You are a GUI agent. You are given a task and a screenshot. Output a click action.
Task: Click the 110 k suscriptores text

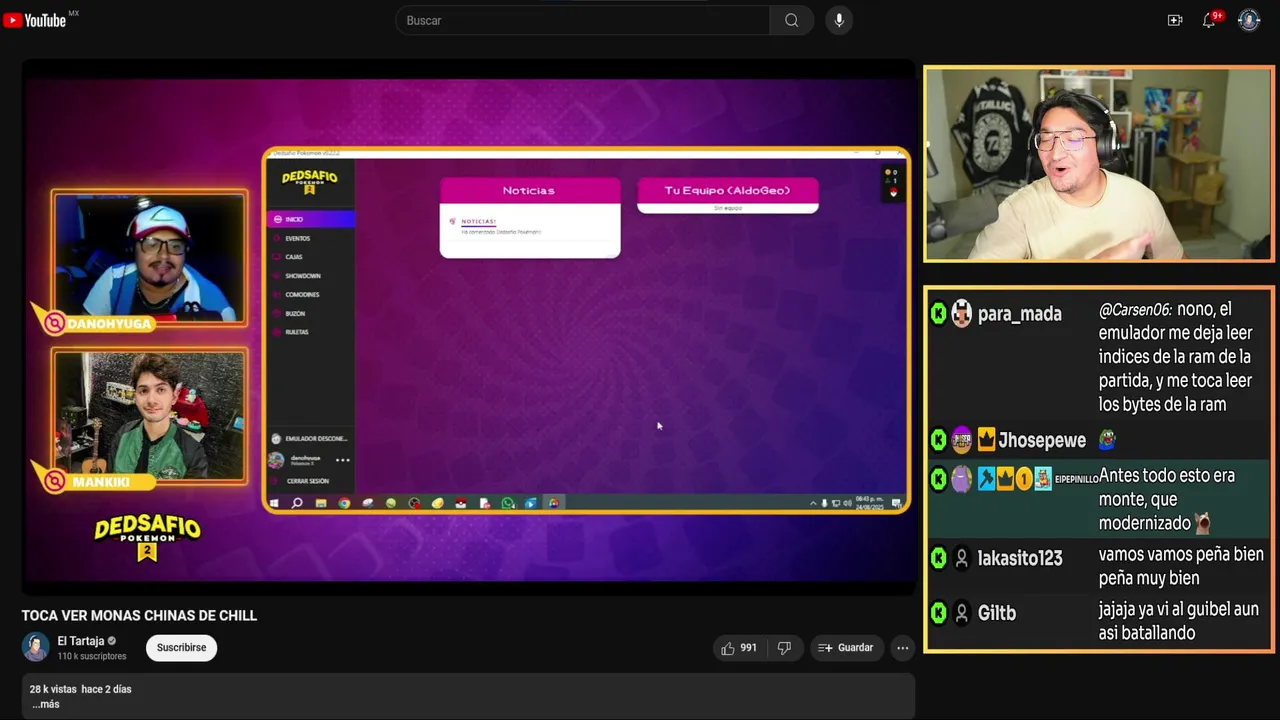[x=92, y=656]
